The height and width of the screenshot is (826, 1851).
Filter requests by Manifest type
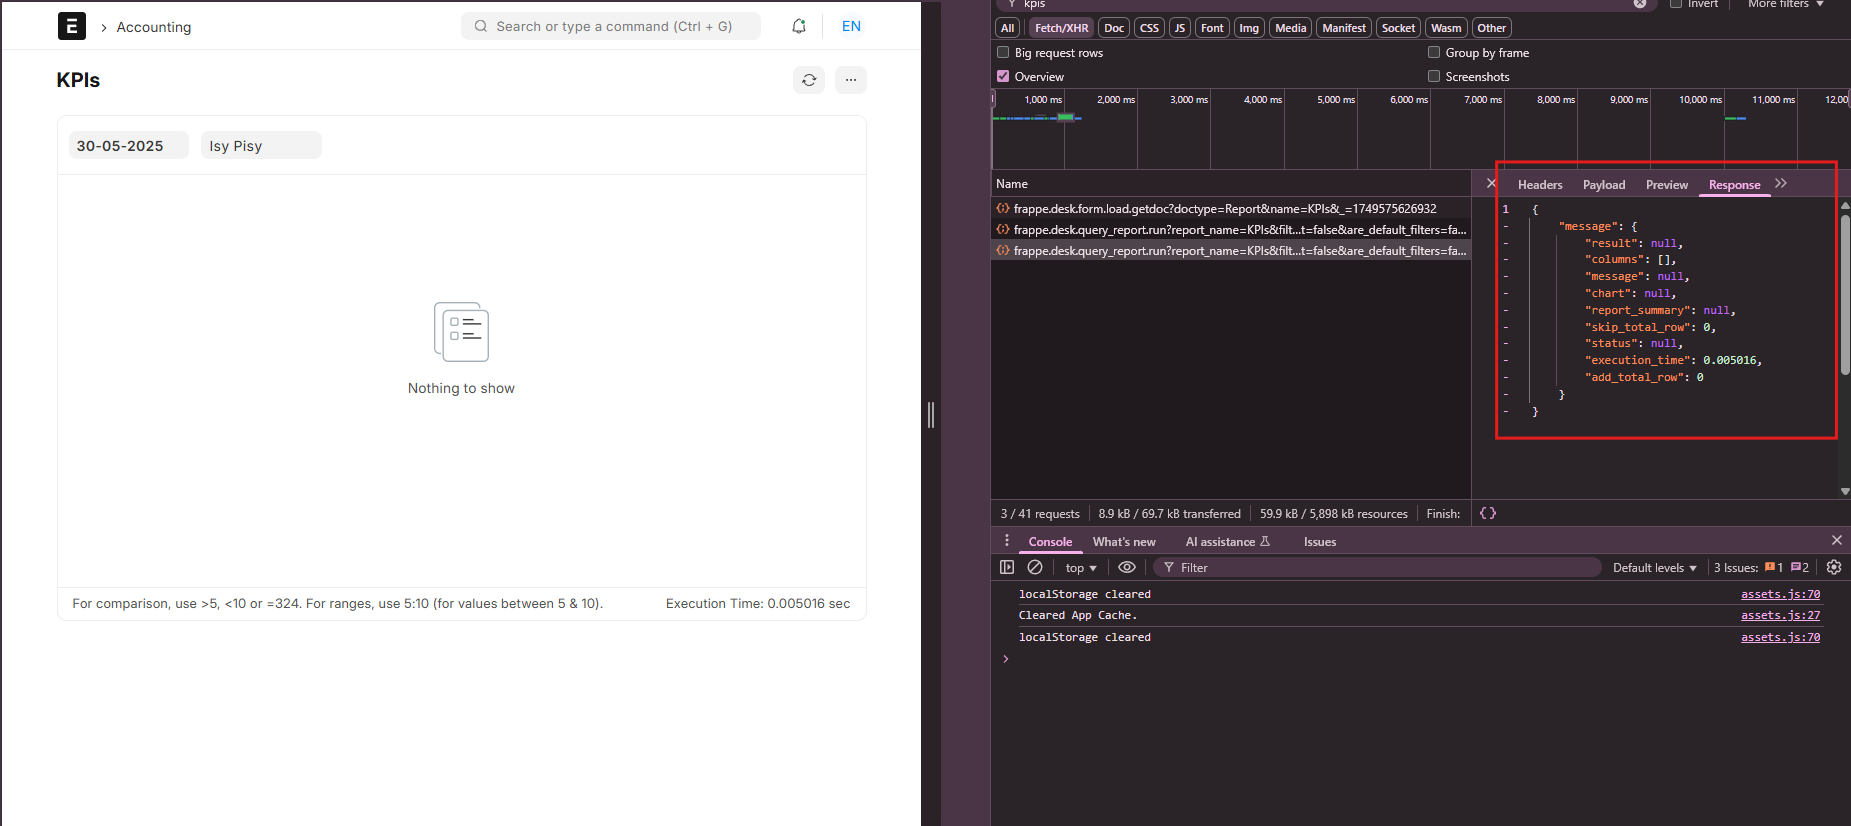tap(1344, 28)
